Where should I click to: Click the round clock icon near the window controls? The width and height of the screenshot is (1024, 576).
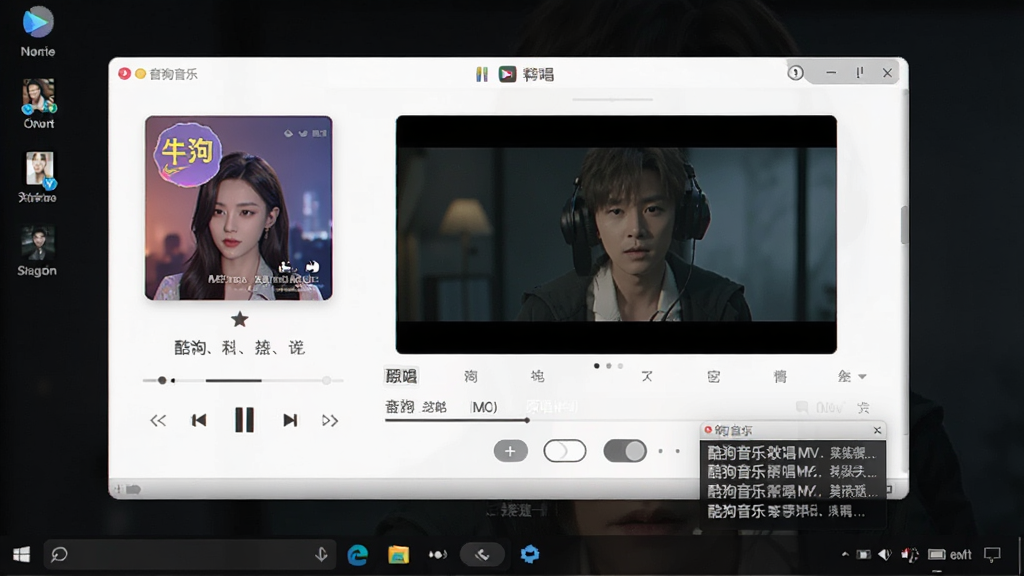795,73
